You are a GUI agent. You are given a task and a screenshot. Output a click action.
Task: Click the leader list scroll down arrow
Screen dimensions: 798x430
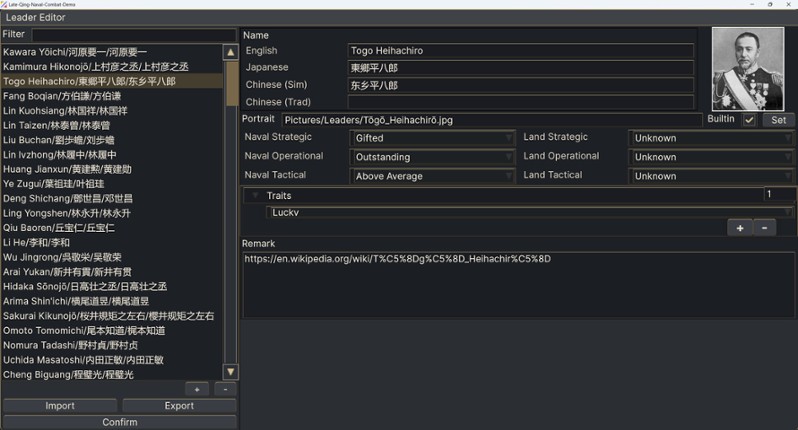pyautogui.click(x=231, y=372)
